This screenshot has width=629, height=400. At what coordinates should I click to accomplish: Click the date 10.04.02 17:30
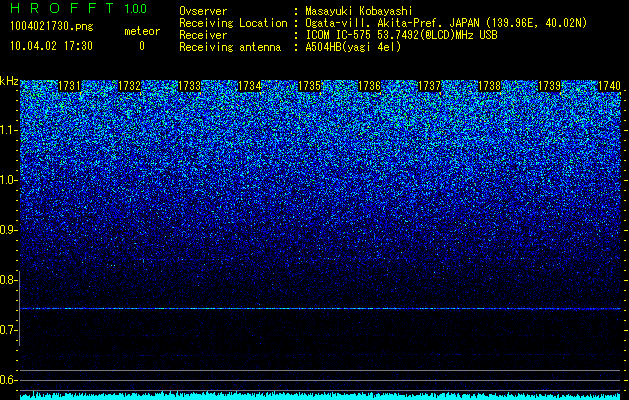pyautogui.click(x=51, y=46)
